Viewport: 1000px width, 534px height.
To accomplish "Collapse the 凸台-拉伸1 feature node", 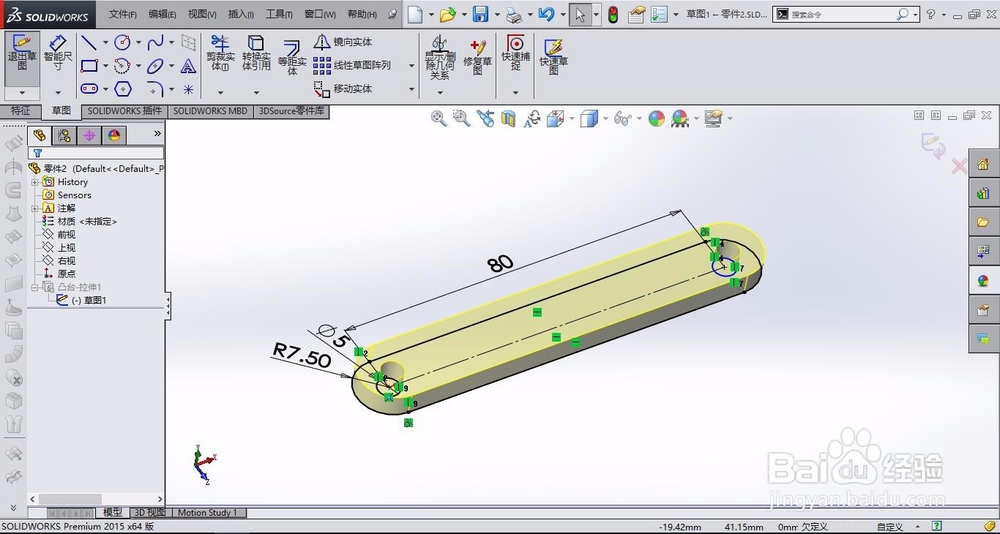I will click(x=34, y=288).
